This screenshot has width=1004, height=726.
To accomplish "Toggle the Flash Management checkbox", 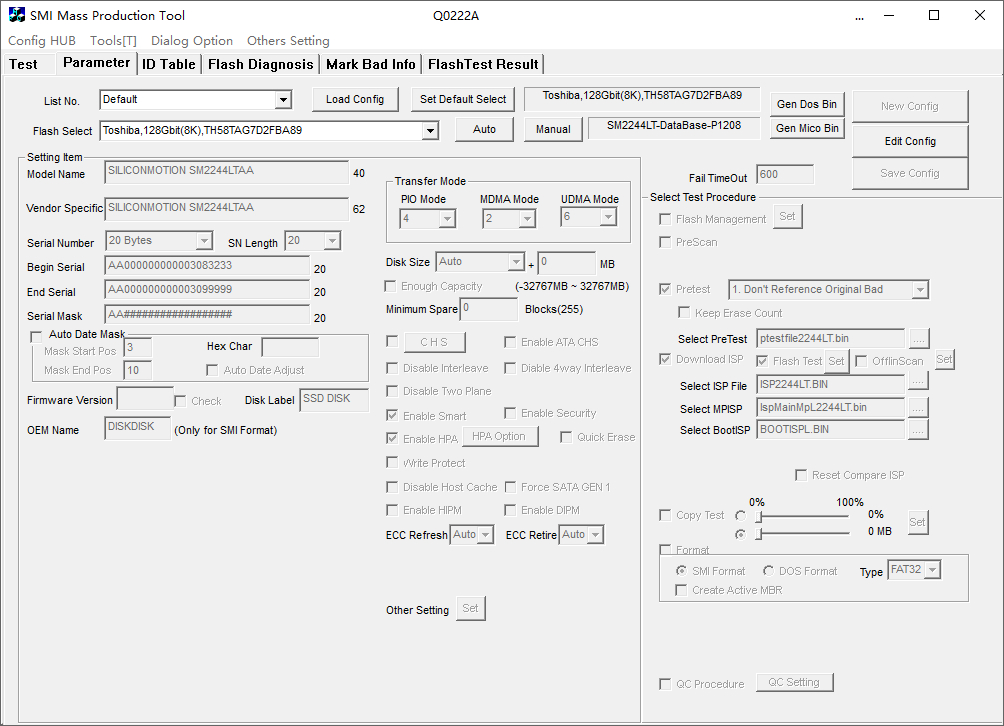I will 666,219.
